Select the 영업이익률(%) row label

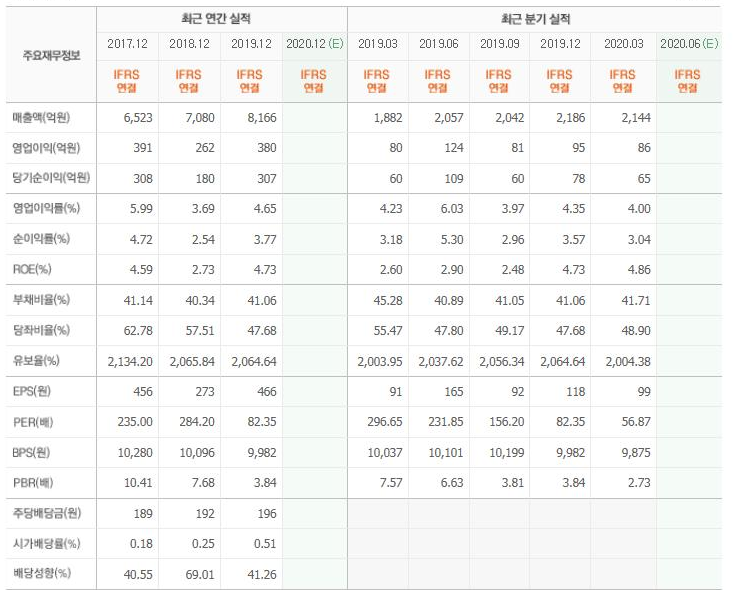click(x=46, y=208)
